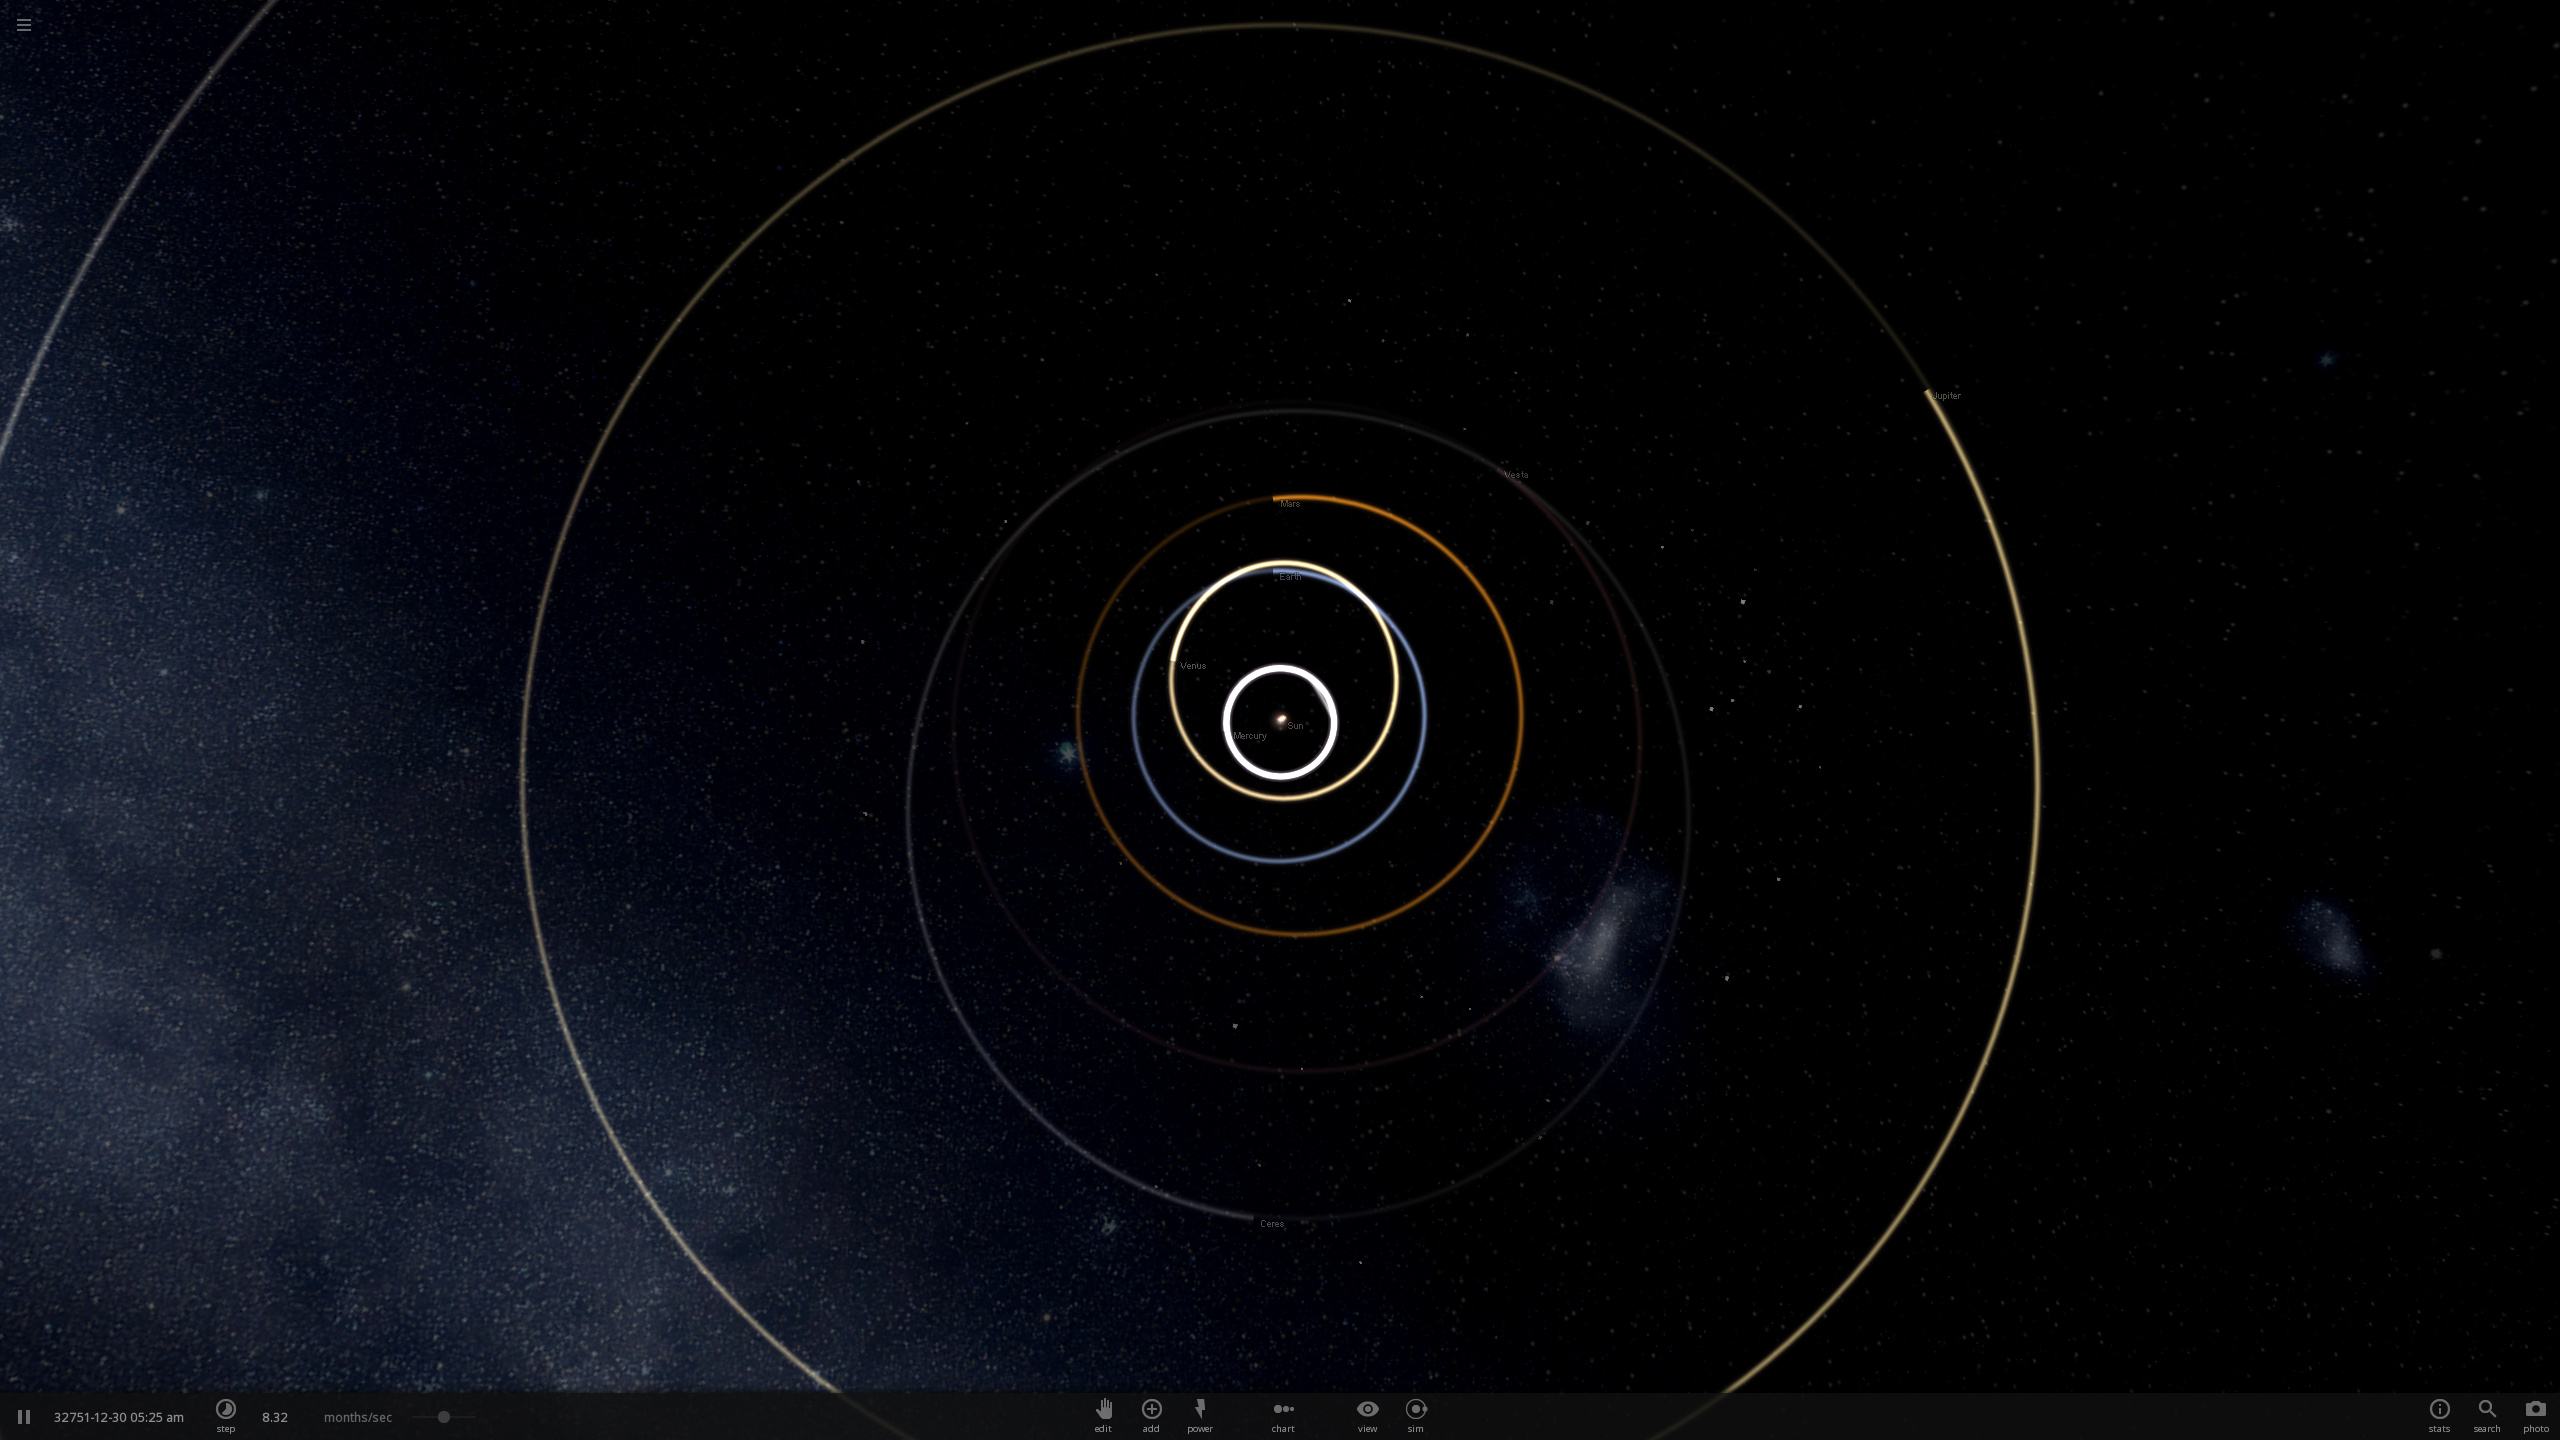Click the simulation speed slider handle

(444, 1417)
